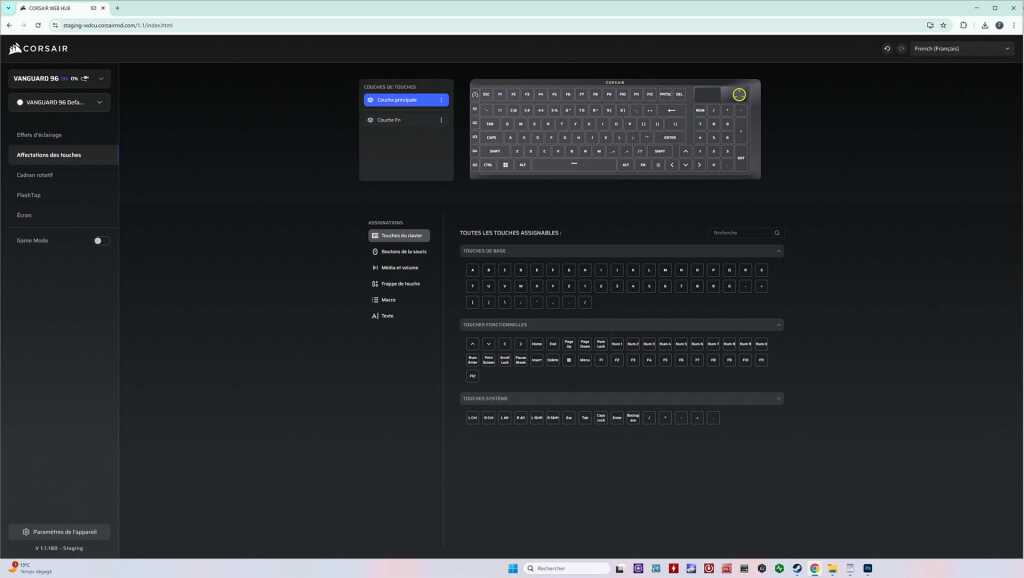Select Média et volume assignment category
Viewport: 1024px width, 578px height.
tap(399, 268)
